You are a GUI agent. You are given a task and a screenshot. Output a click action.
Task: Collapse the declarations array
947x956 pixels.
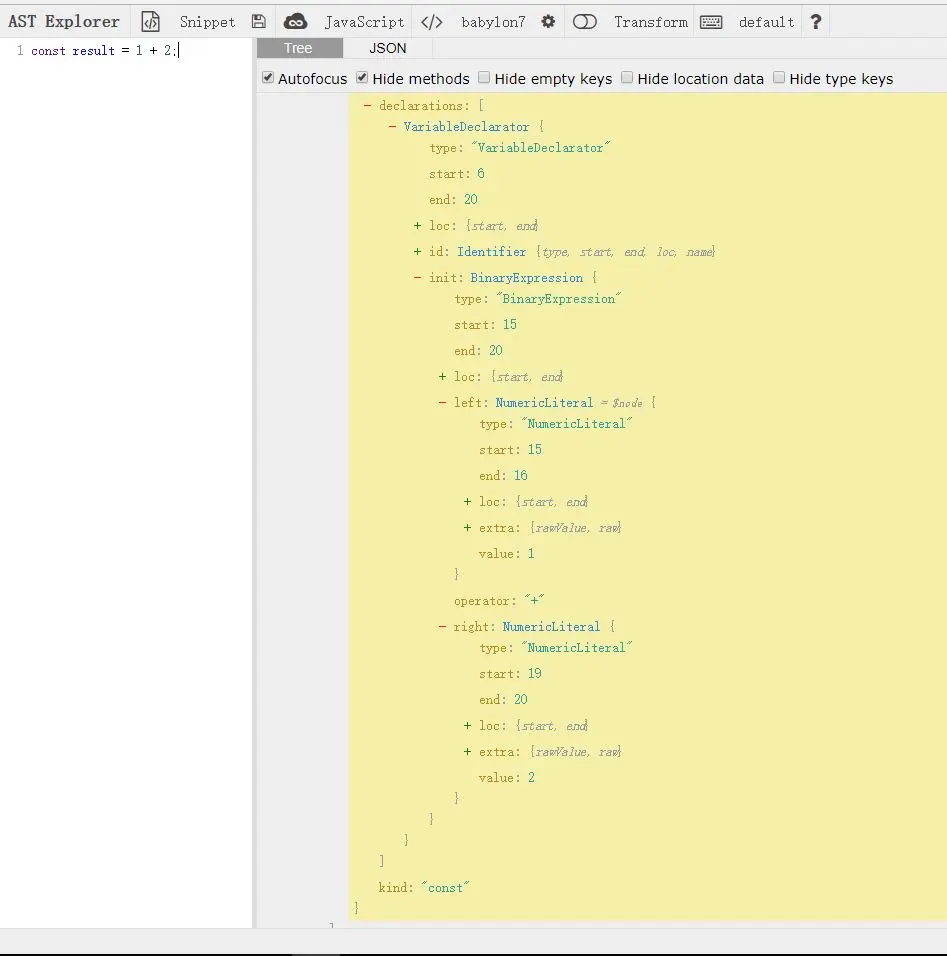pyautogui.click(x=367, y=105)
